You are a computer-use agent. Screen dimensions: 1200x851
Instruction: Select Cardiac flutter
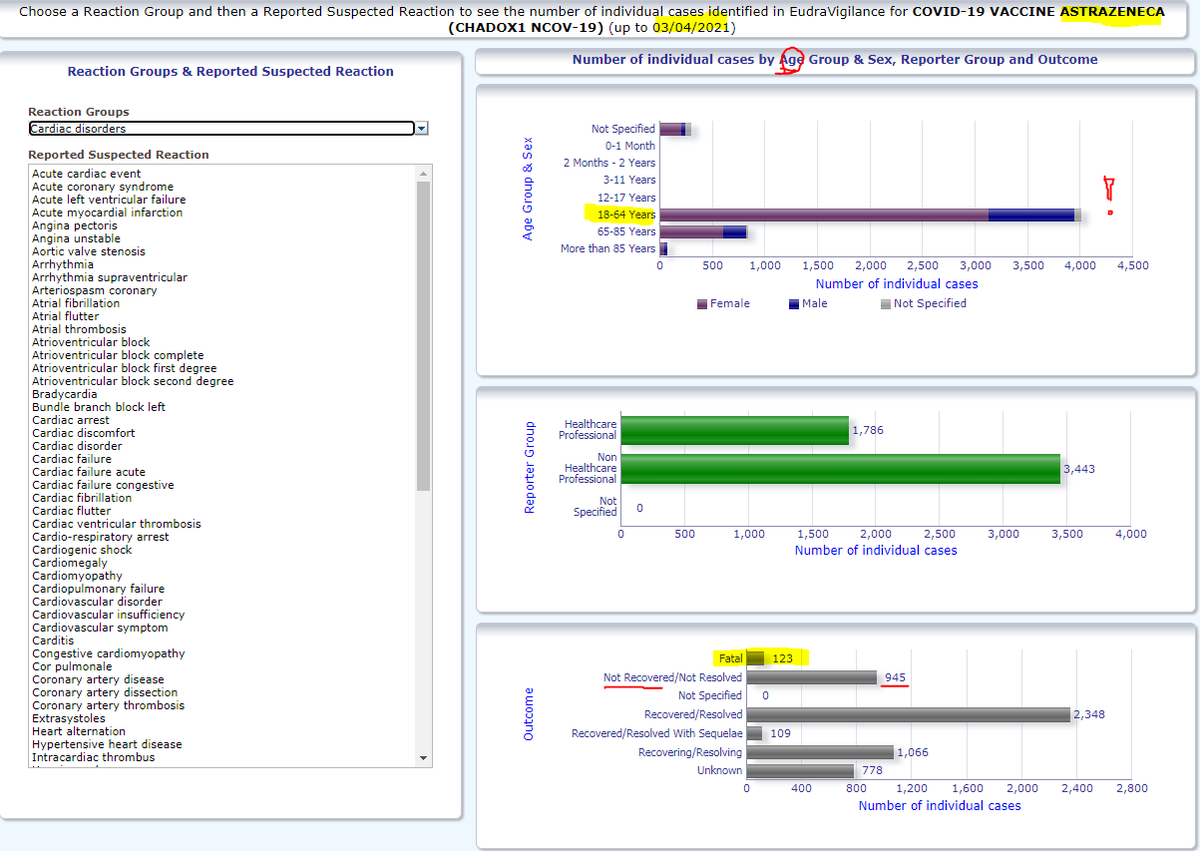(72, 511)
